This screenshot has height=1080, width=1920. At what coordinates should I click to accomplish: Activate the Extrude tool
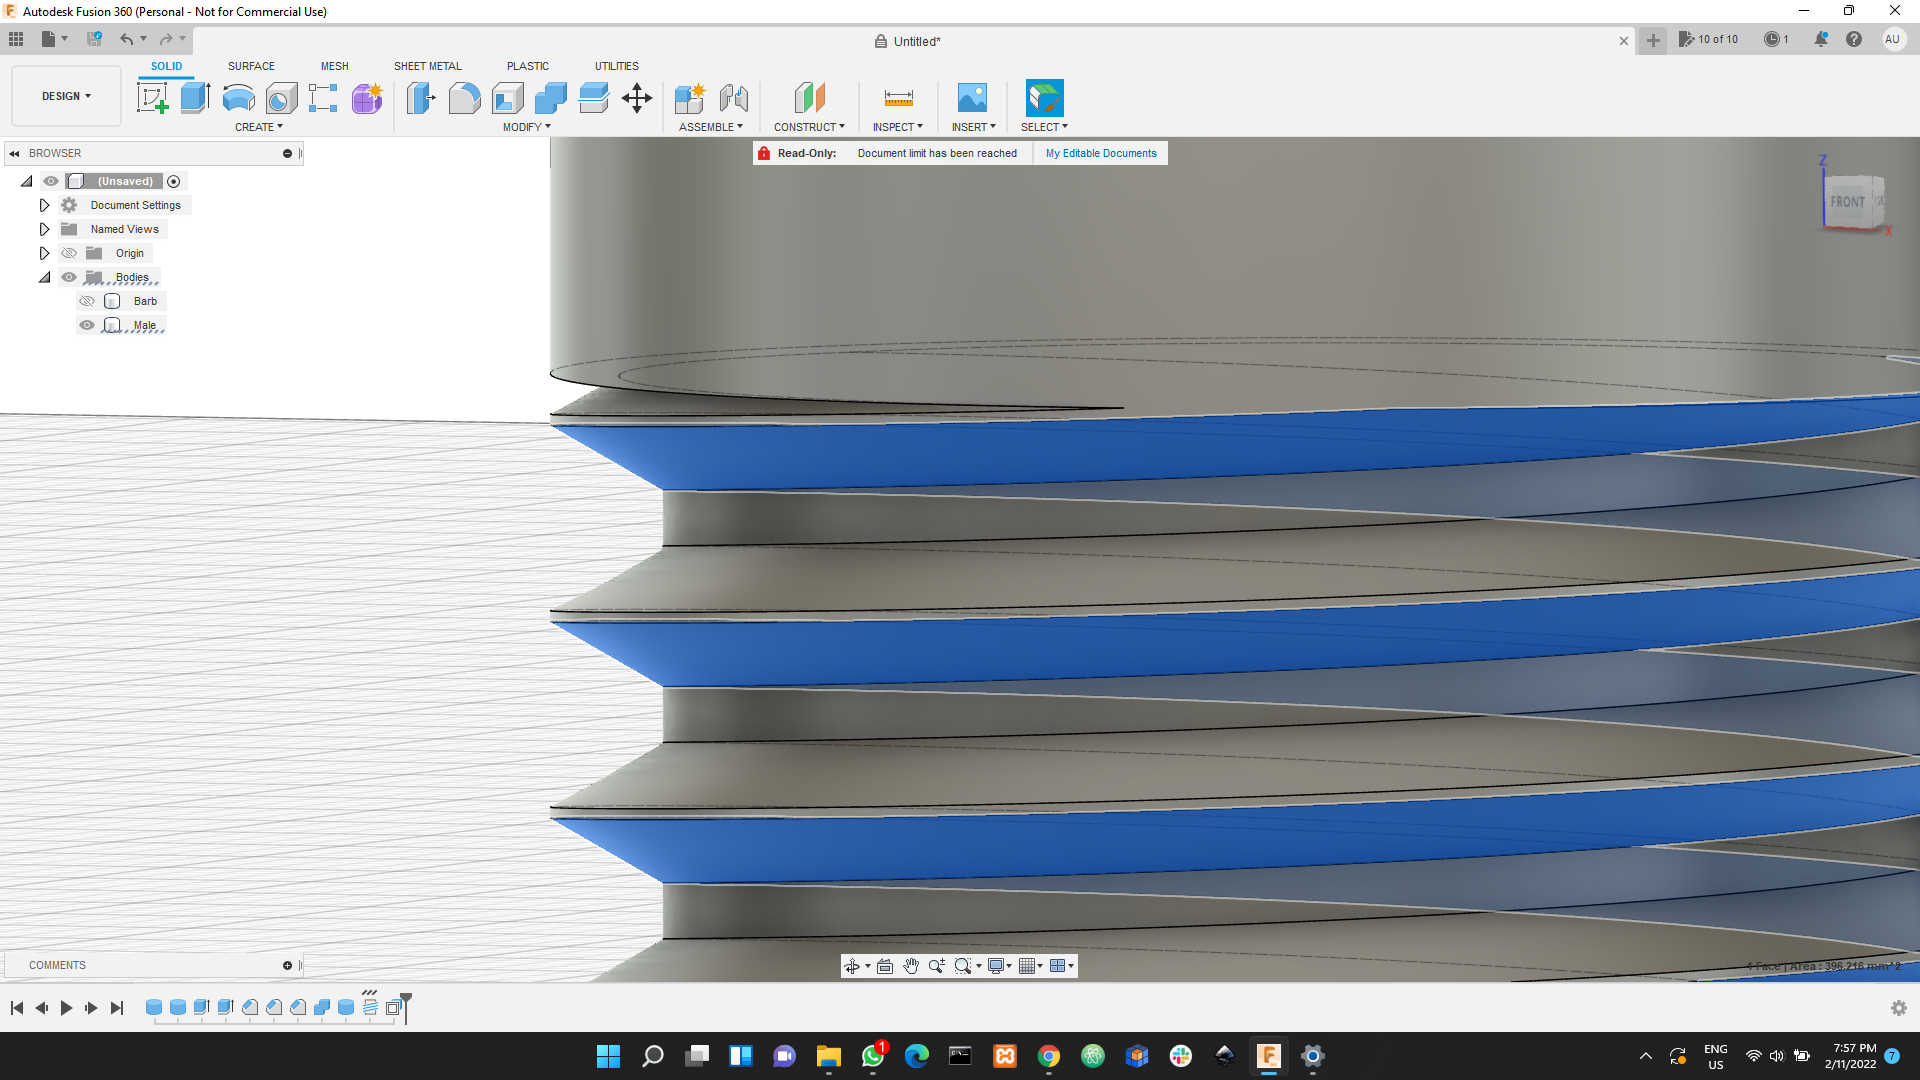coord(193,97)
